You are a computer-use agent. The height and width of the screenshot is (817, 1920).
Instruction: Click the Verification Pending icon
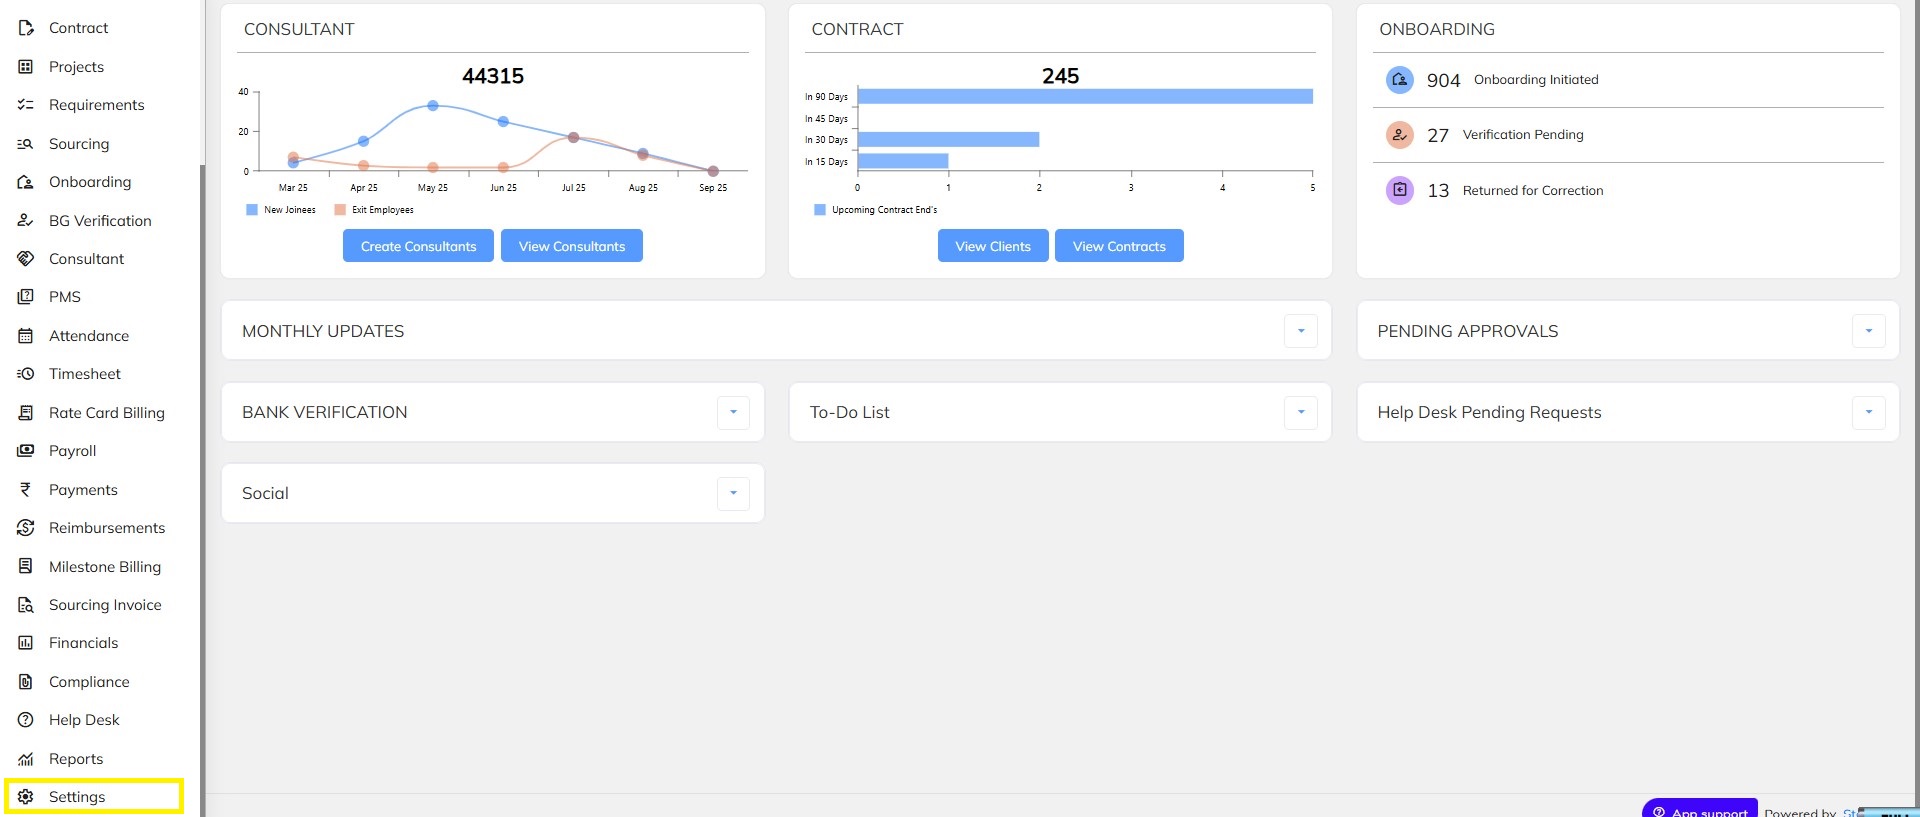pyautogui.click(x=1400, y=135)
